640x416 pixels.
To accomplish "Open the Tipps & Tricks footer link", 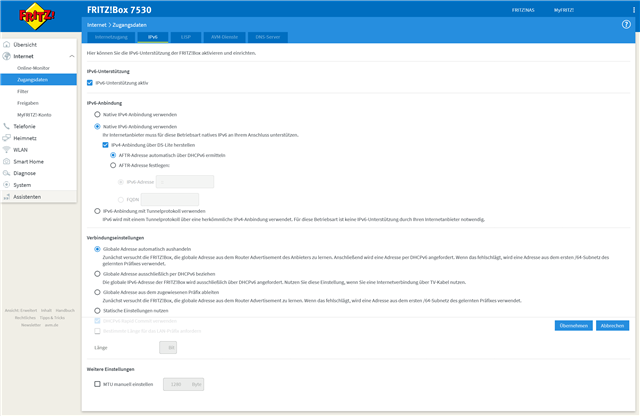I will click(52, 318).
